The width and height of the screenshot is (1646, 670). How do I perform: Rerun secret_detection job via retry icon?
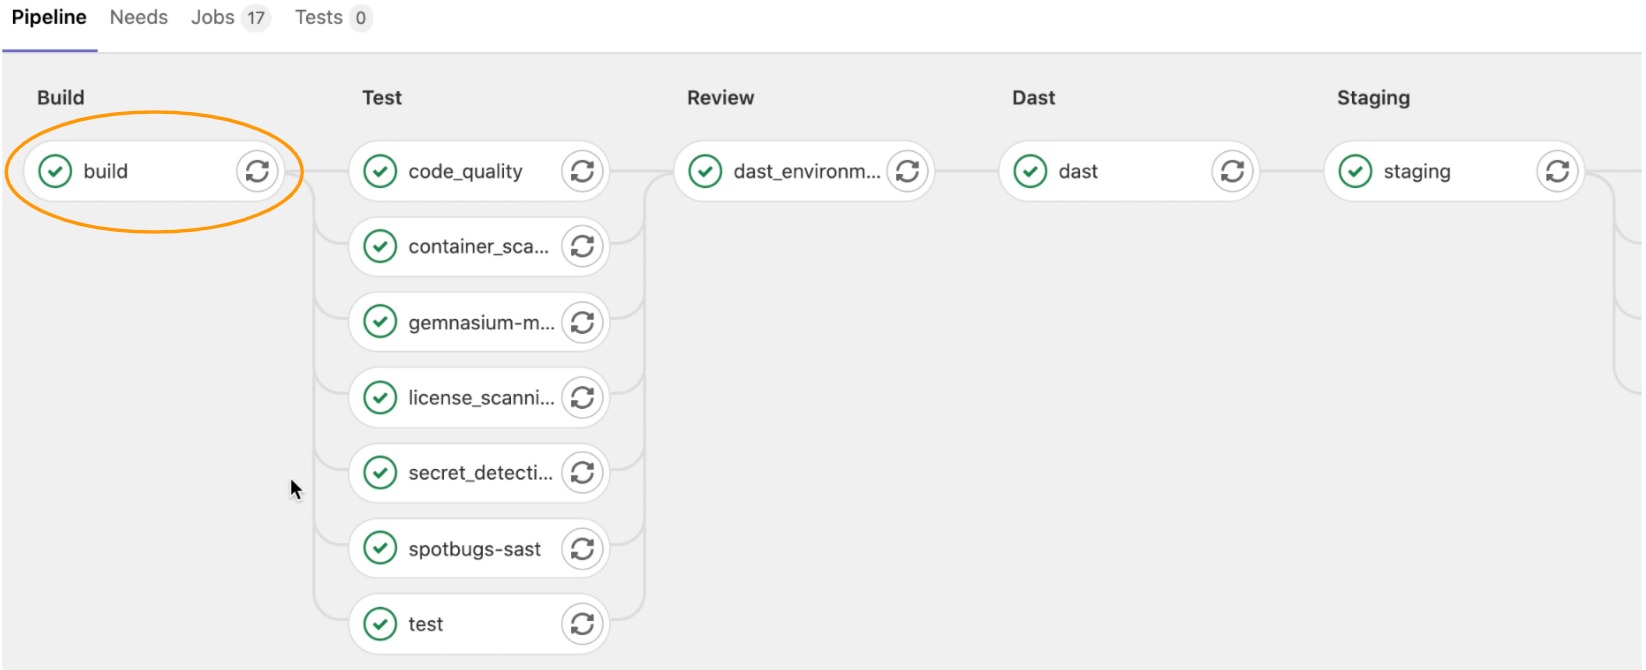pos(582,473)
